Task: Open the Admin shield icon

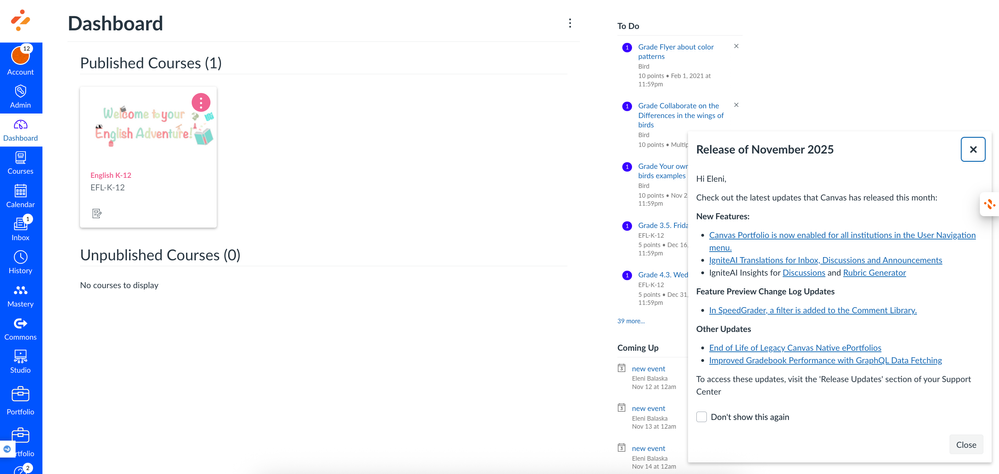Action: pos(20,96)
